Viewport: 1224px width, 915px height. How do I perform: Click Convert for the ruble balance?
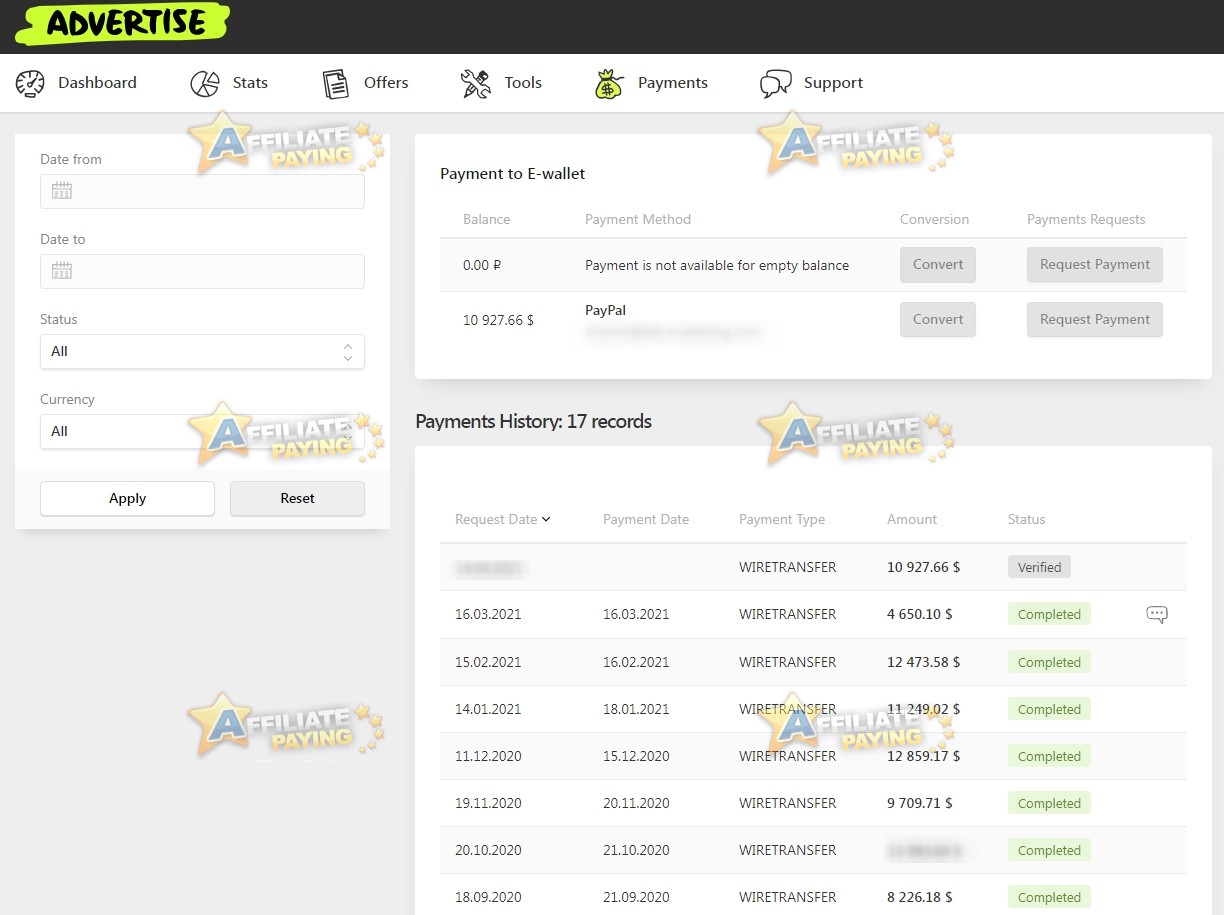(x=938, y=265)
